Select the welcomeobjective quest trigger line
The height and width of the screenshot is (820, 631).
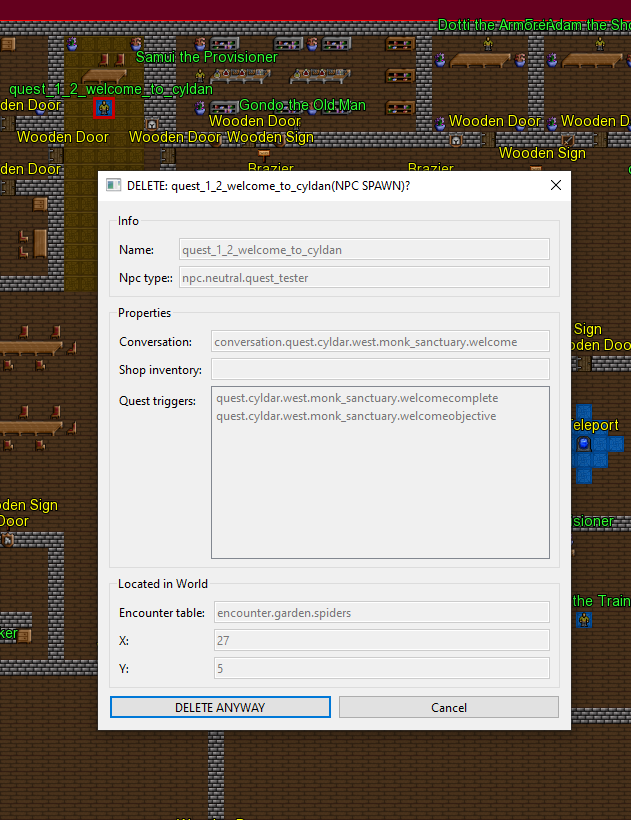(x=356, y=416)
